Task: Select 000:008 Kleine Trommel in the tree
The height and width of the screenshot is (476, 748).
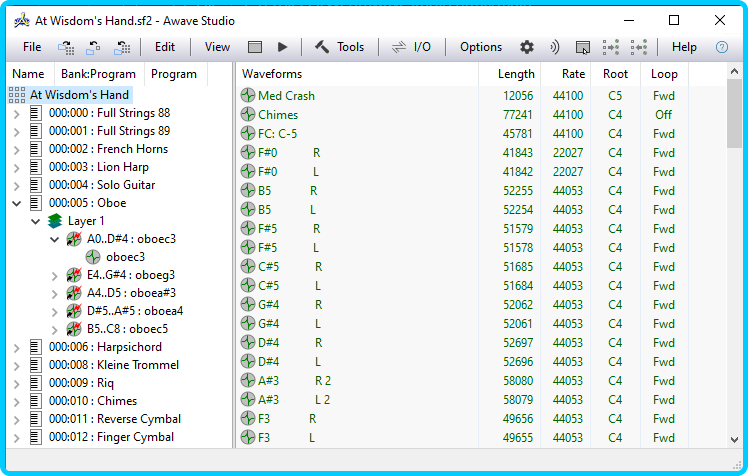Action: (114, 365)
